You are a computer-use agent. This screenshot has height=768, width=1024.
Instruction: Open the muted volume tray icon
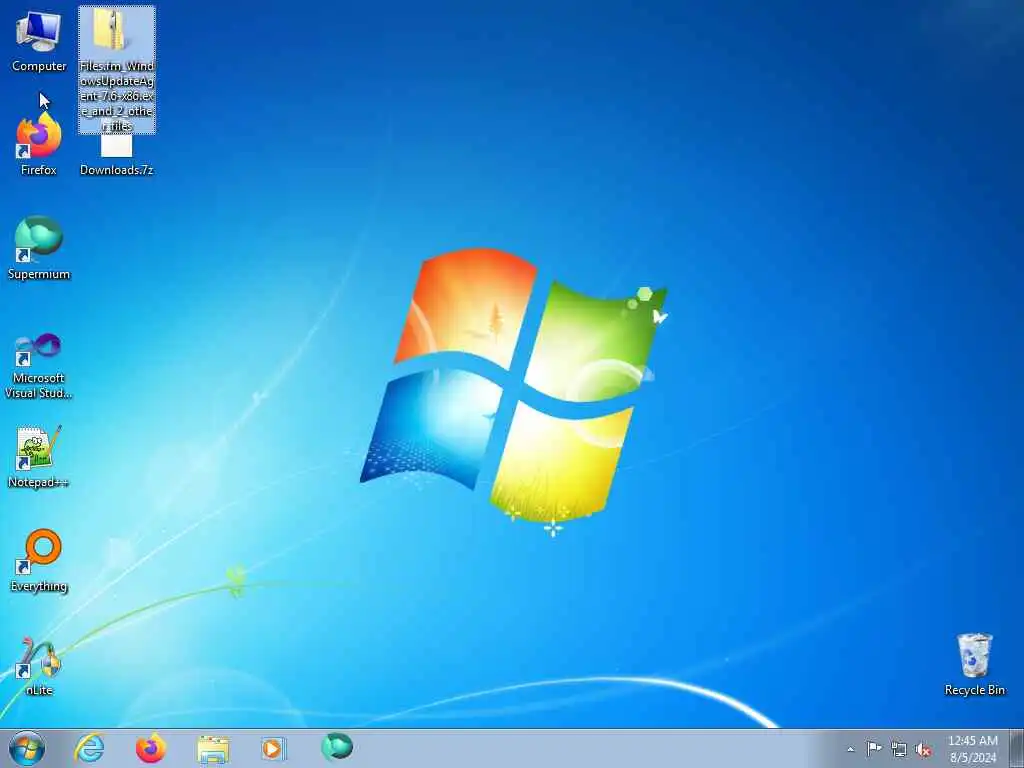(x=923, y=750)
